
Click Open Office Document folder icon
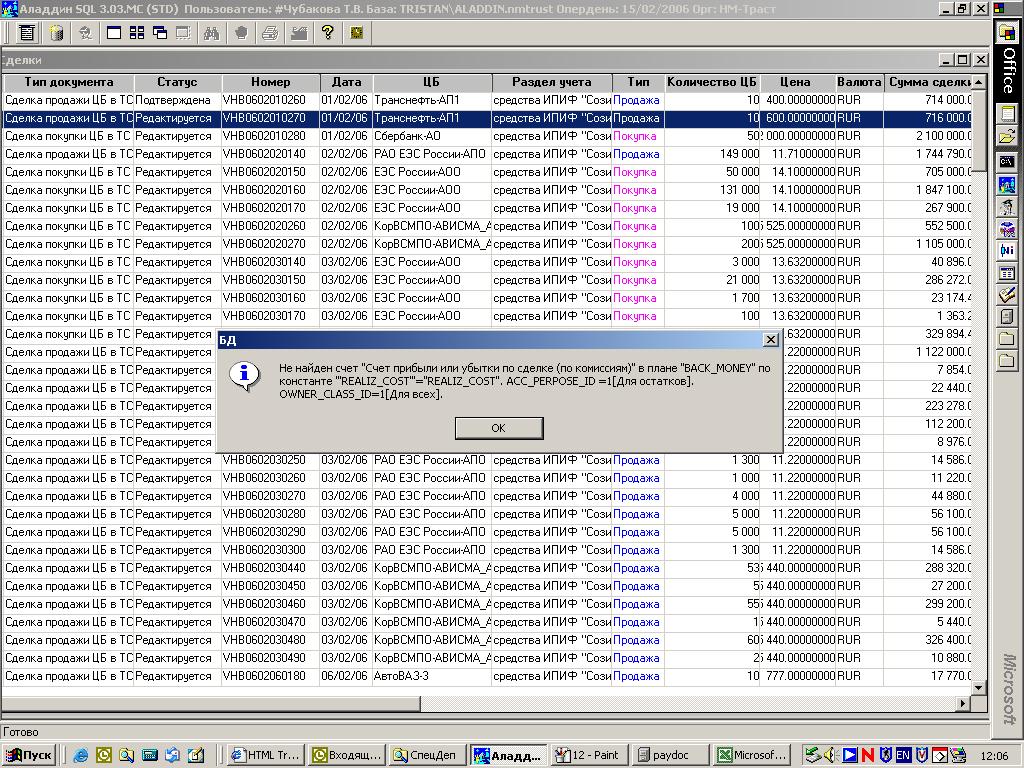(1007, 137)
